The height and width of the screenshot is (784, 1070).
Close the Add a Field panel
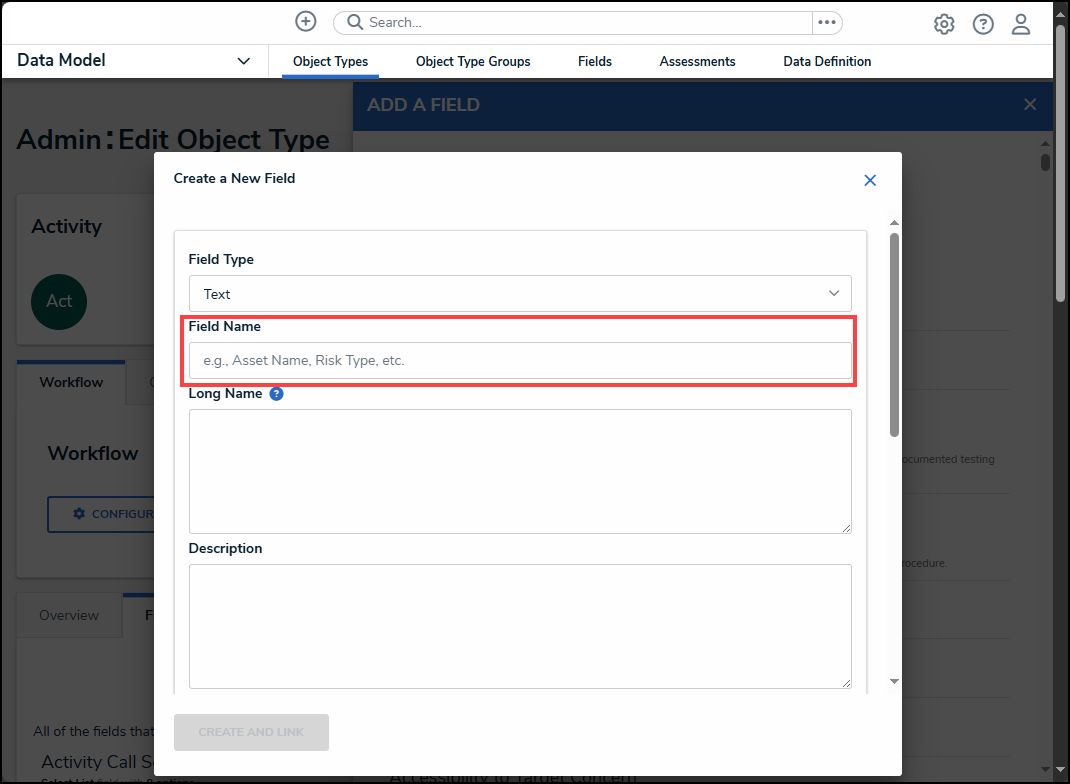[1030, 104]
